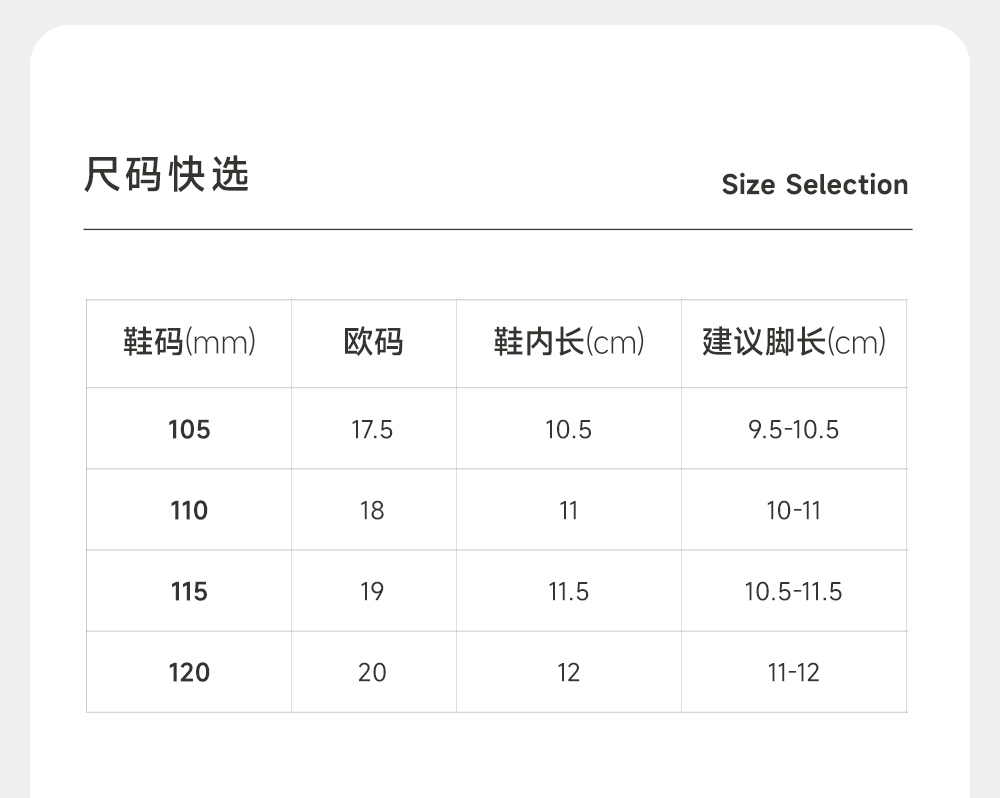Choose shoe size 120 cell
The height and width of the screenshot is (798, 1000).
[x=189, y=673]
